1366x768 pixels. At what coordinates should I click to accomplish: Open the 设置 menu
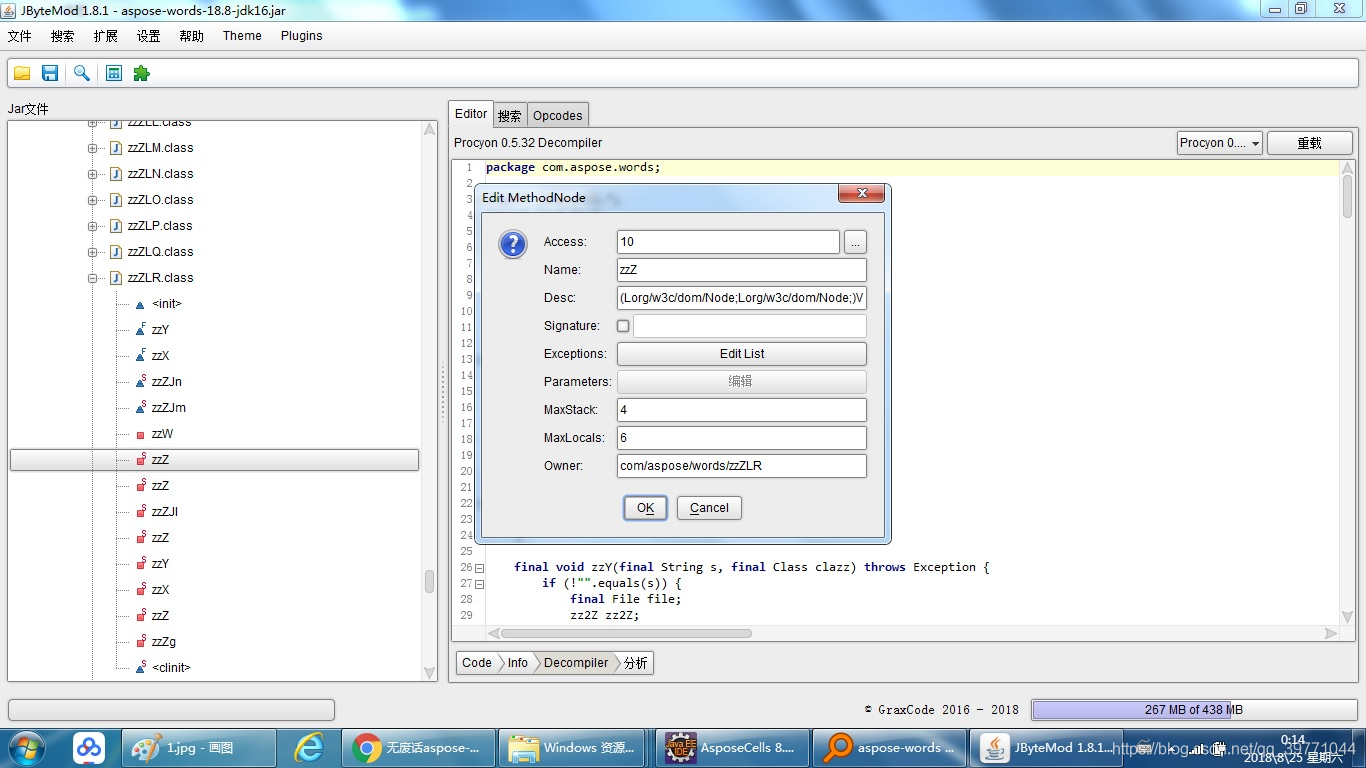[x=148, y=36]
